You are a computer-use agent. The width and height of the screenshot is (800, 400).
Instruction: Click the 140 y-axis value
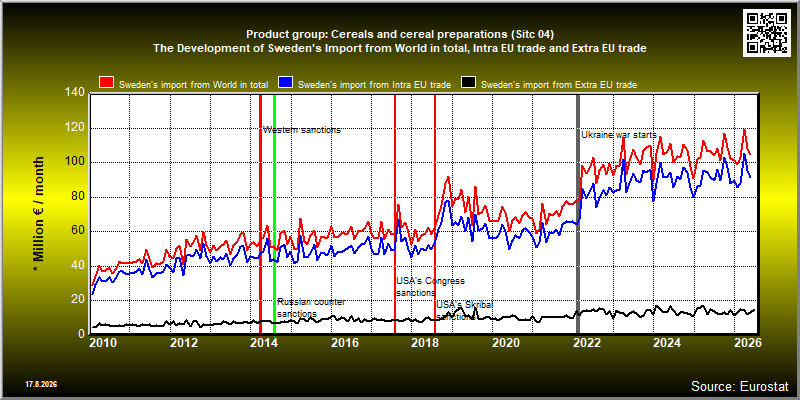75,93
